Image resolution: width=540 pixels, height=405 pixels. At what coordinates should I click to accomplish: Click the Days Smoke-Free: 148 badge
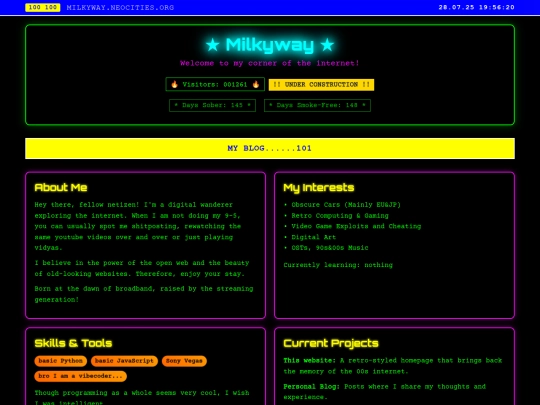click(x=317, y=105)
